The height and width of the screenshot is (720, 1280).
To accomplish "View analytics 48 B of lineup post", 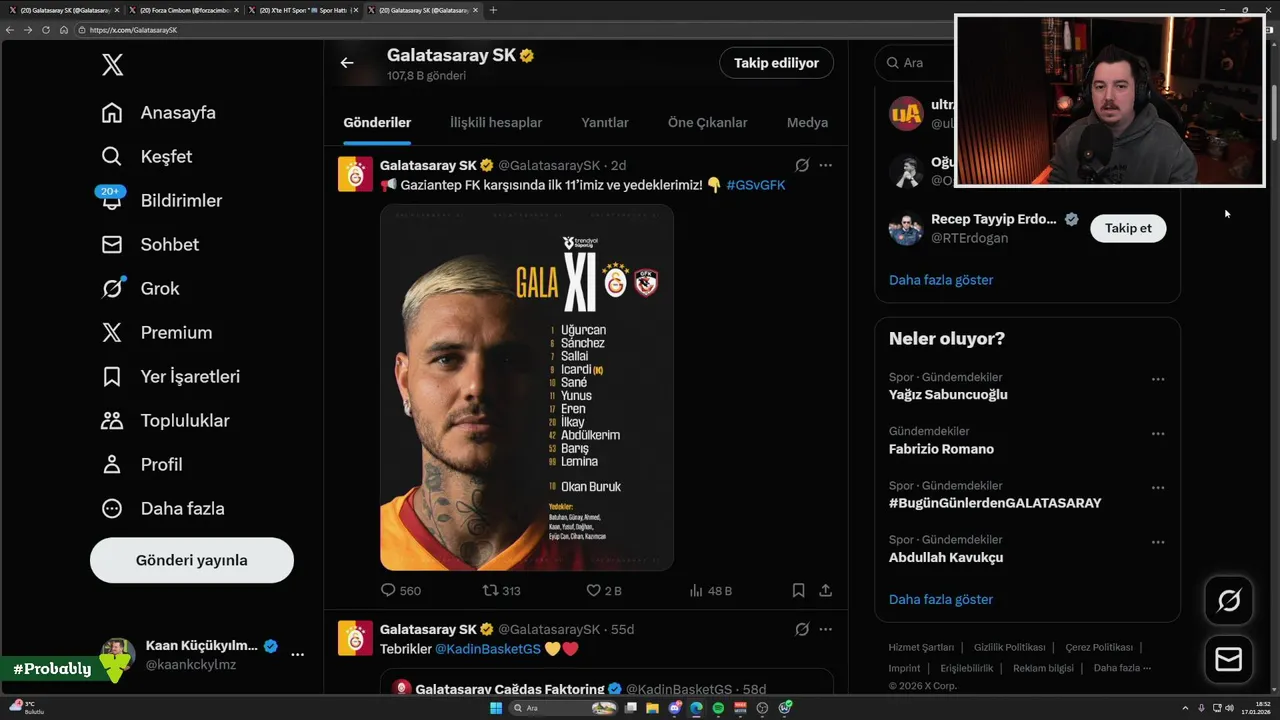I will point(711,591).
